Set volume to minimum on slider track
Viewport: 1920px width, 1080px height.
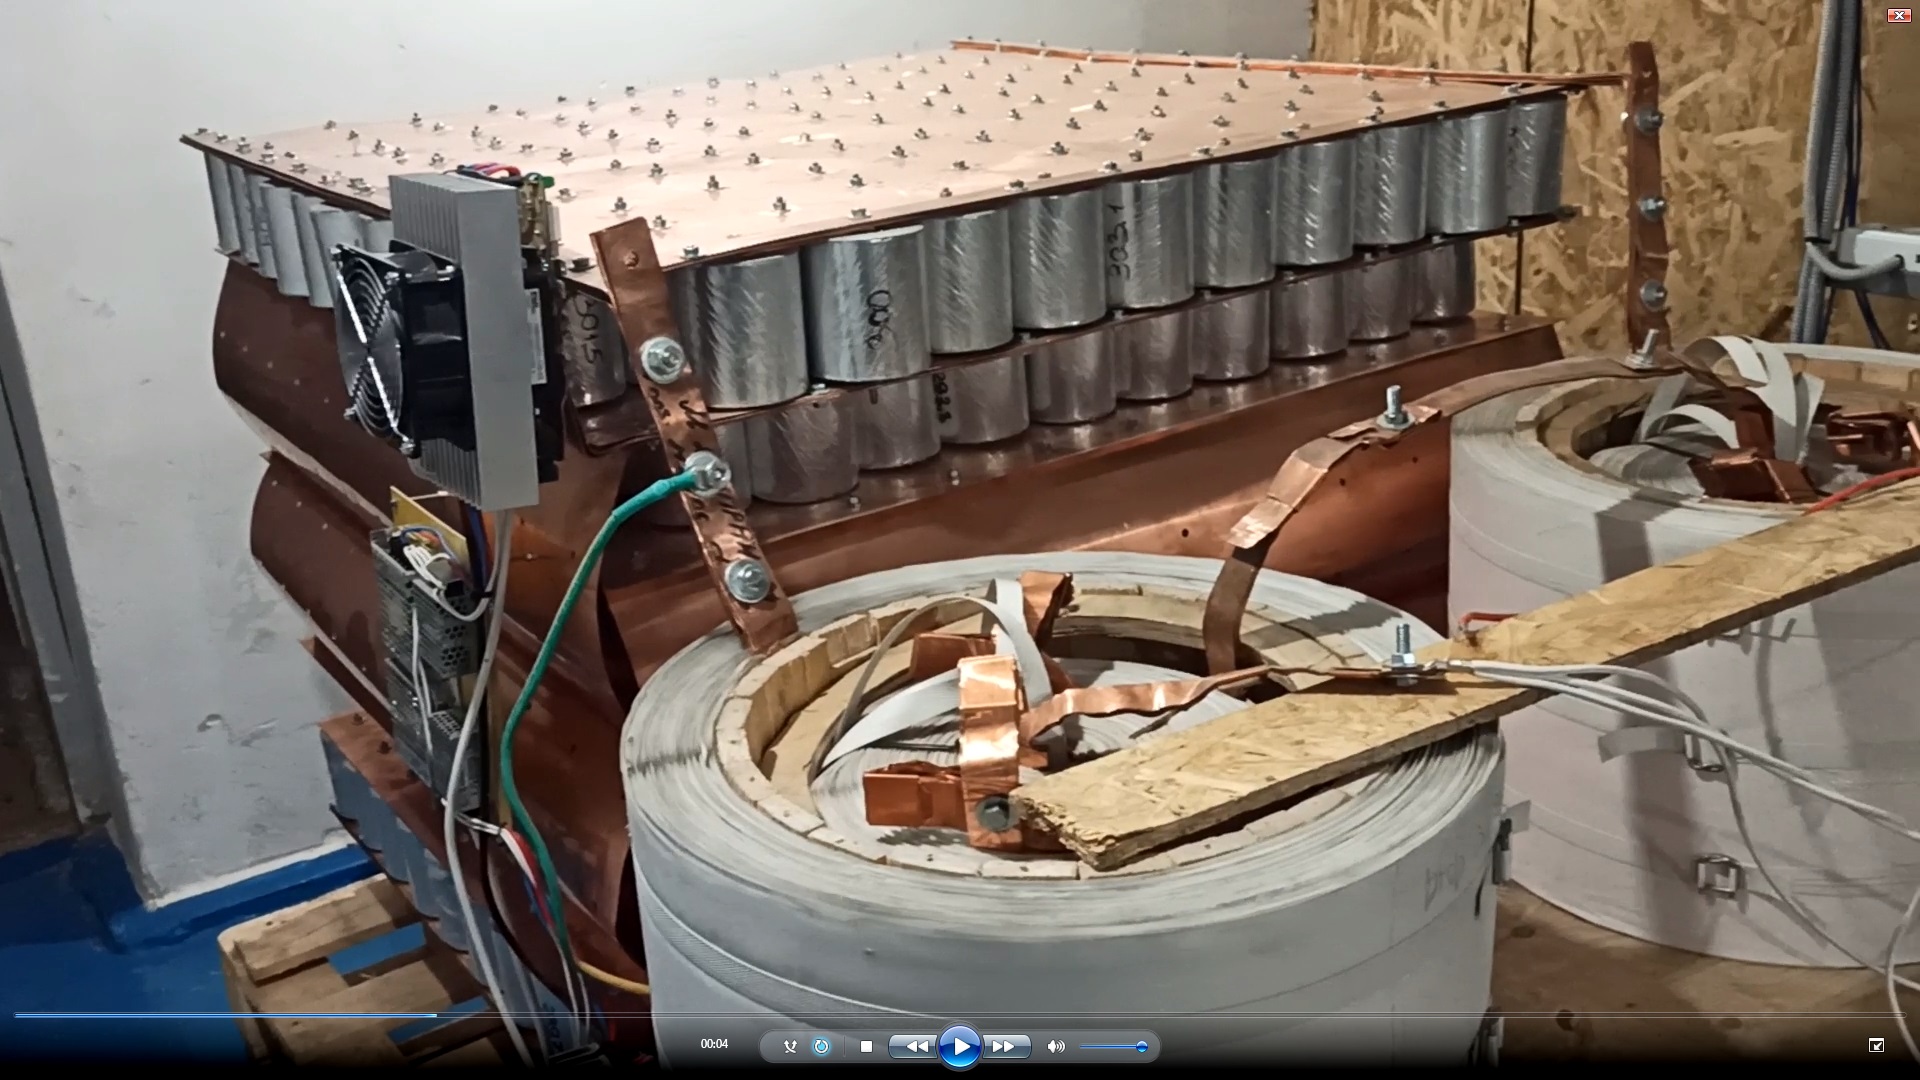[1083, 1046]
